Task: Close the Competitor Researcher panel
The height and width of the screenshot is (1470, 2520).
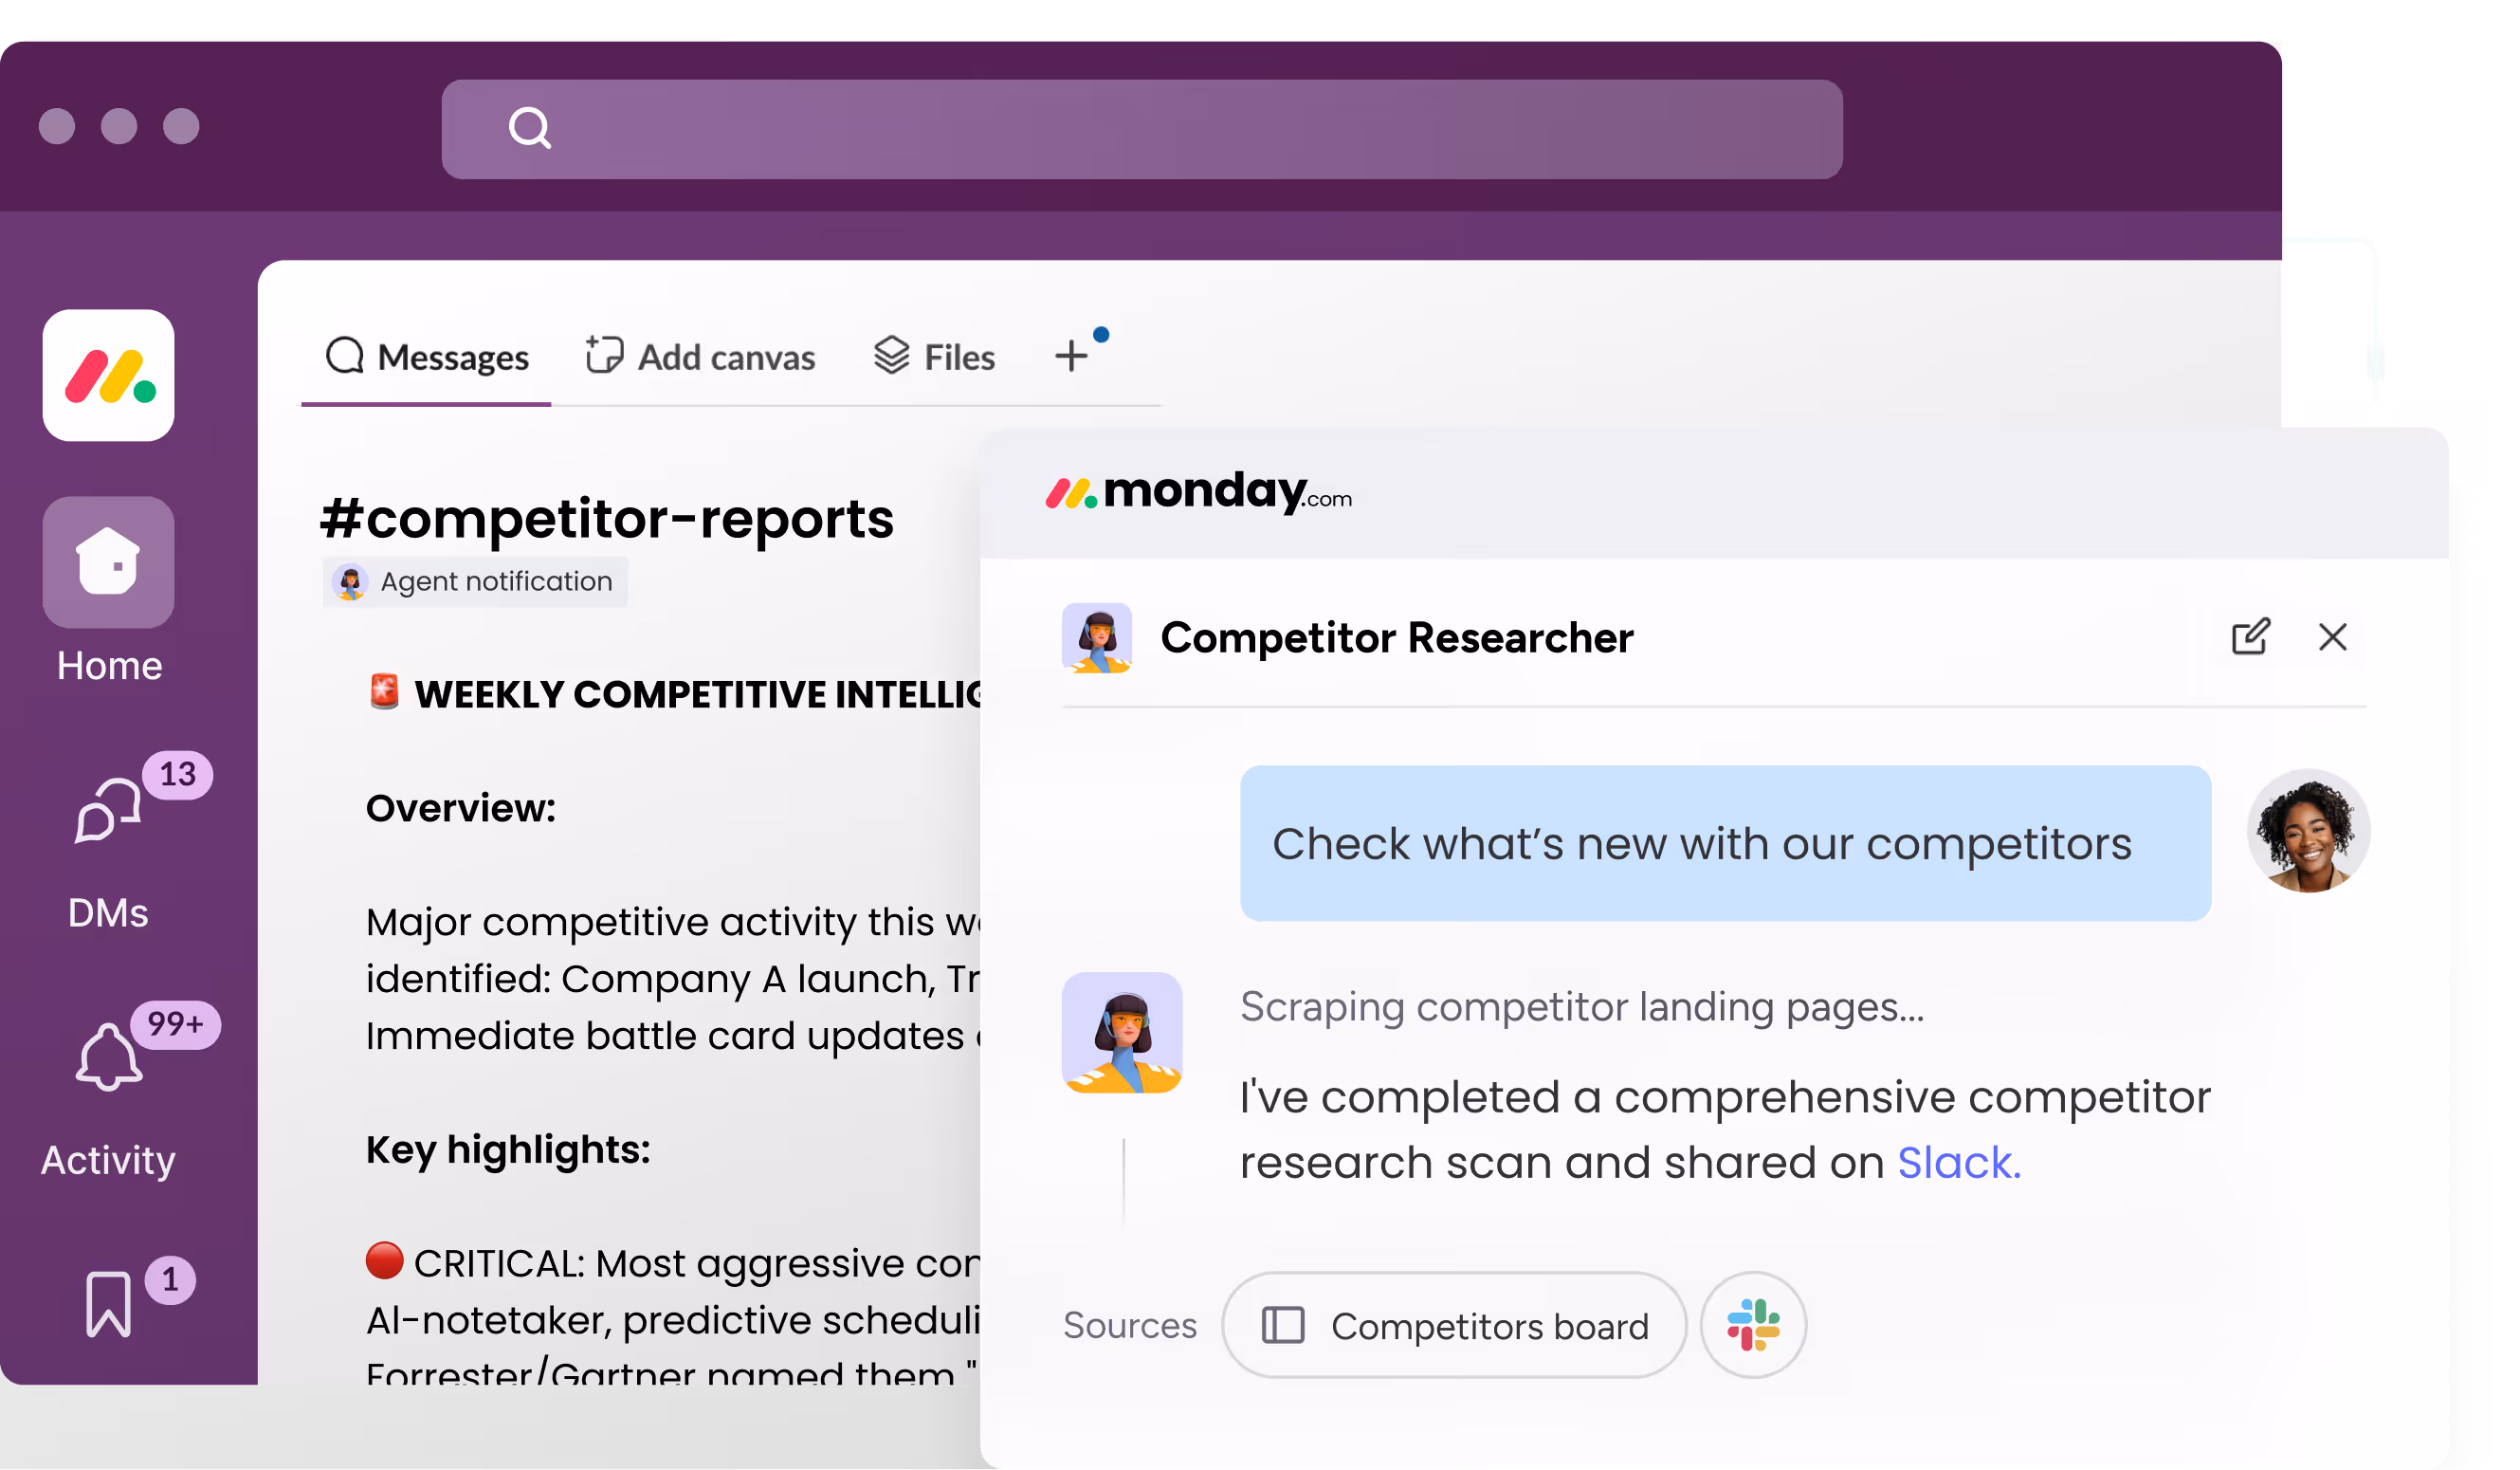Action: coord(2333,637)
